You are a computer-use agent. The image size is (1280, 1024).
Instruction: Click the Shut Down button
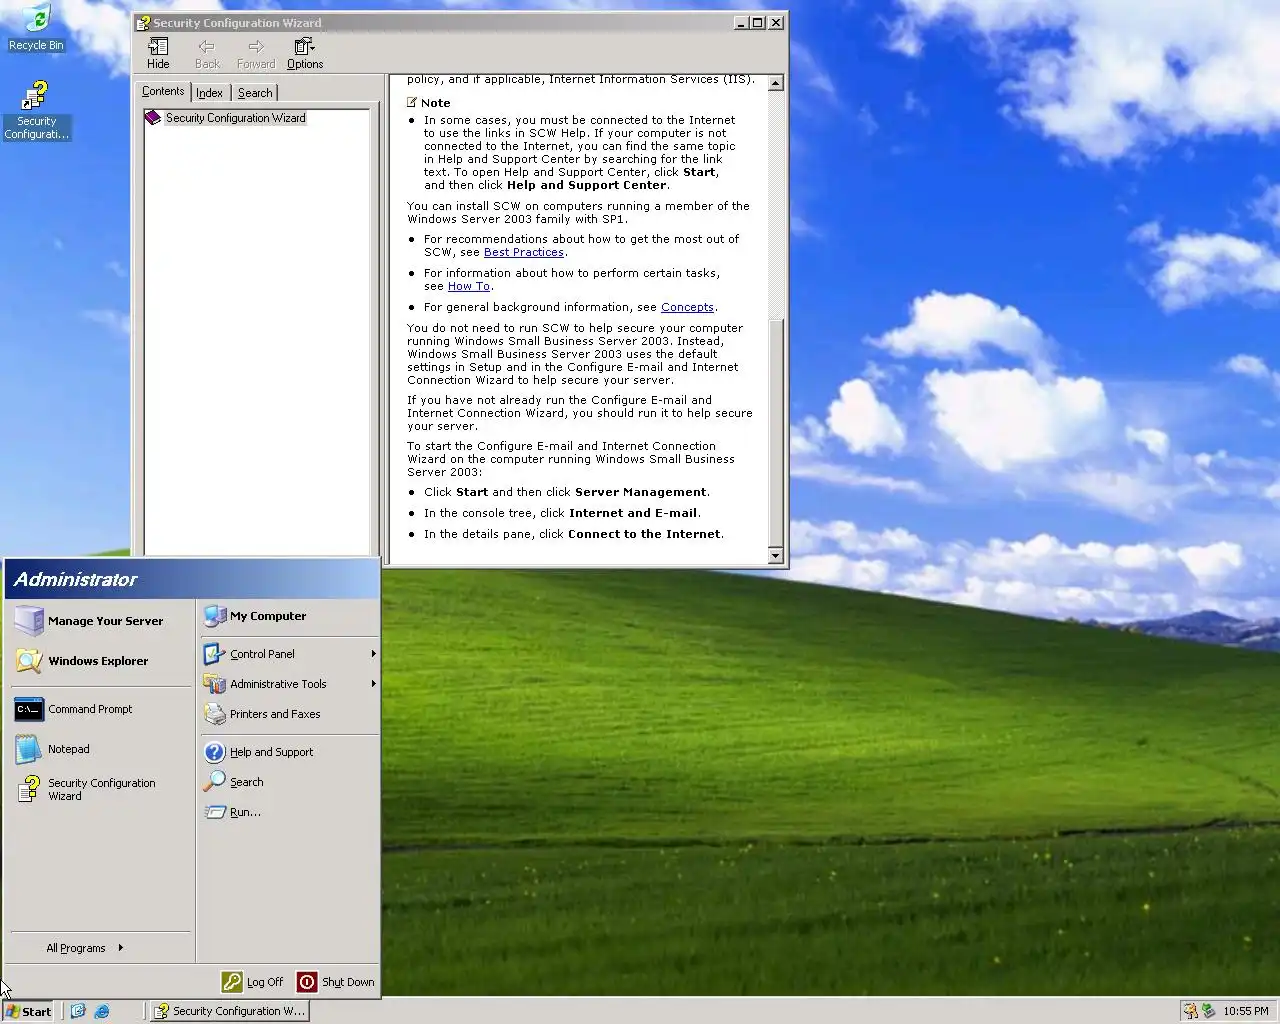tap(336, 982)
